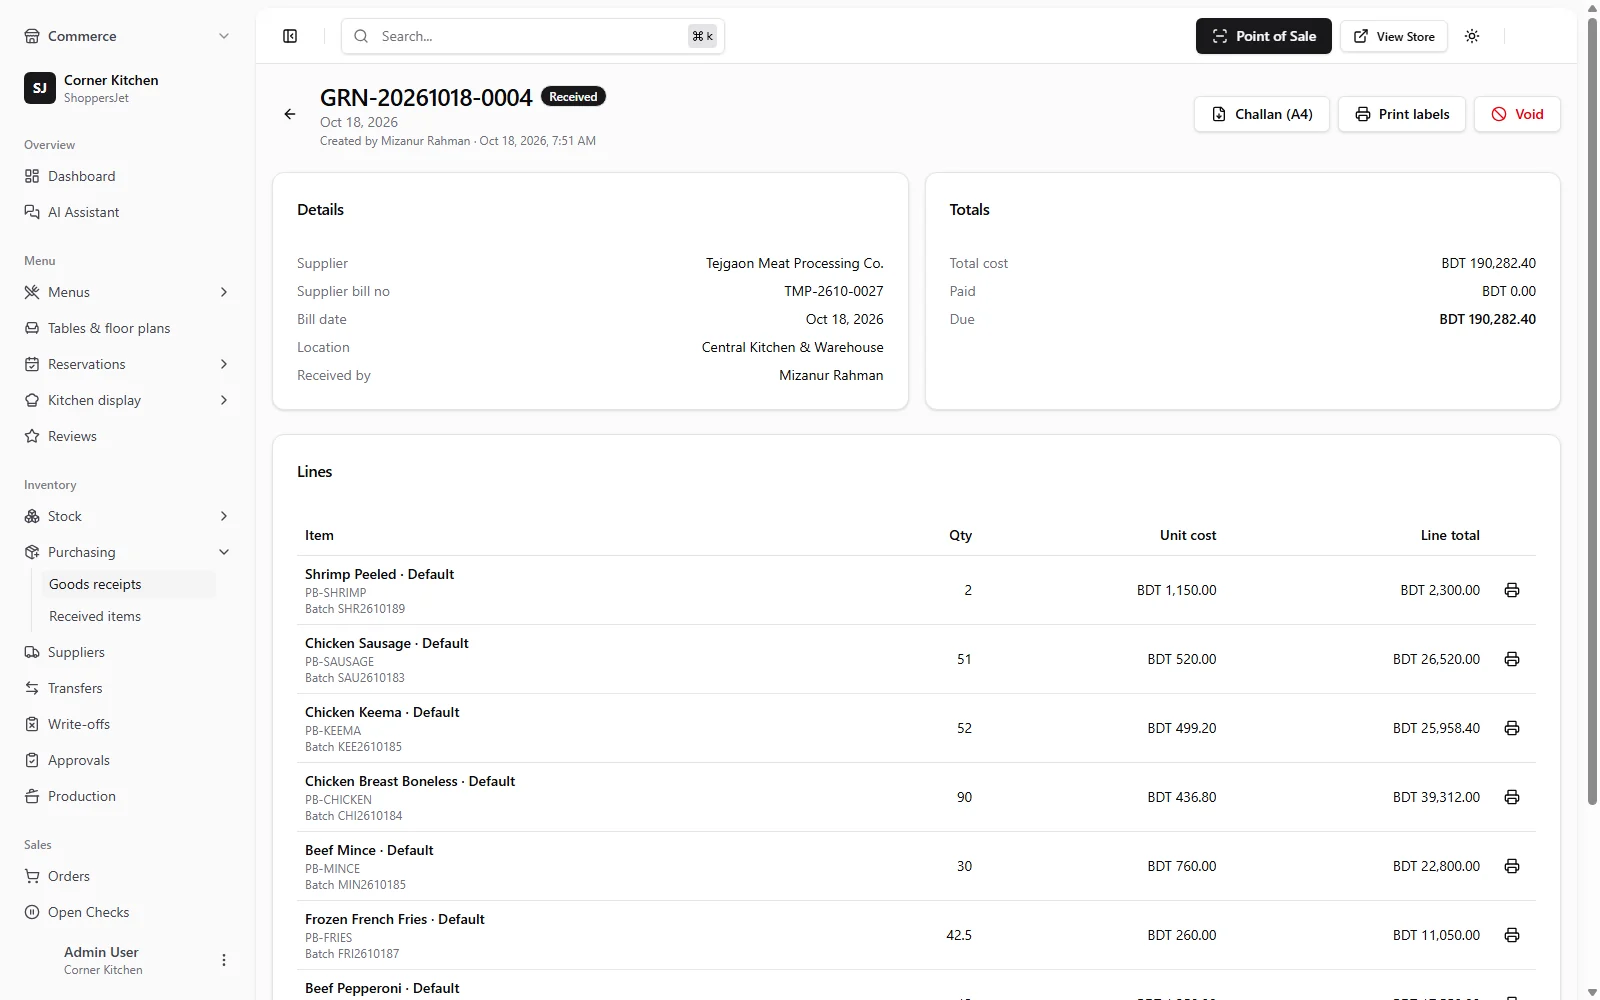Expand the Commerce app switcher dropdown
The width and height of the screenshot is (1600, 1000).
[127, 36]
